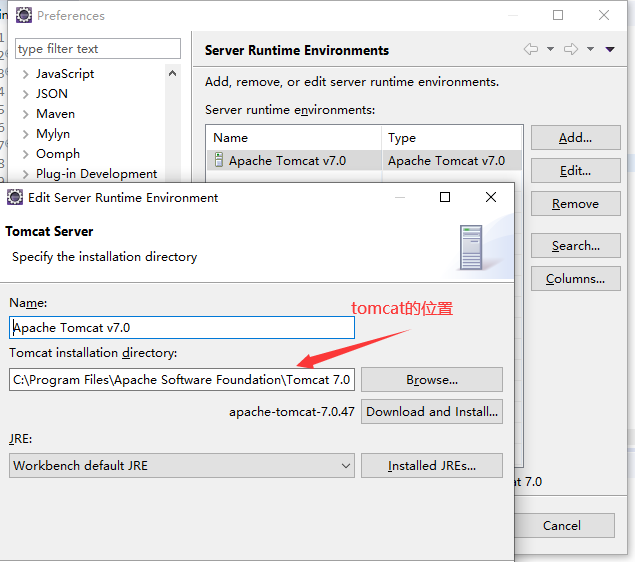Screen dimensions: 635x562
Task: Close the Edit Server Runtime Environment dialog
Action: coord(491,197)
